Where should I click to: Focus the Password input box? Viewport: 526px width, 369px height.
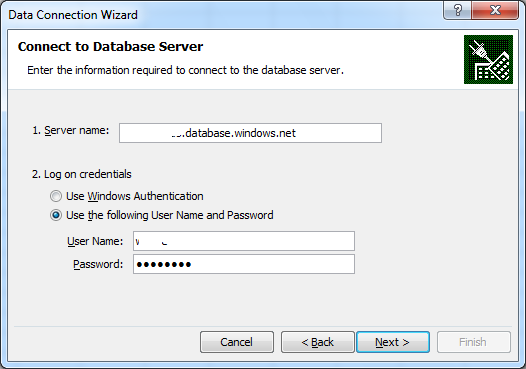244,264
